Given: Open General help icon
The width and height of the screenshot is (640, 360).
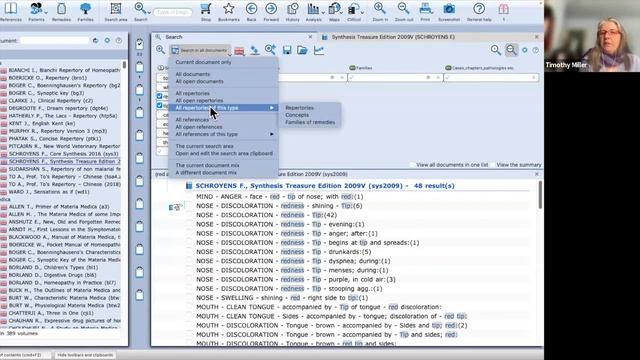Looking at the screenshot, I should [x=479, y=9].
